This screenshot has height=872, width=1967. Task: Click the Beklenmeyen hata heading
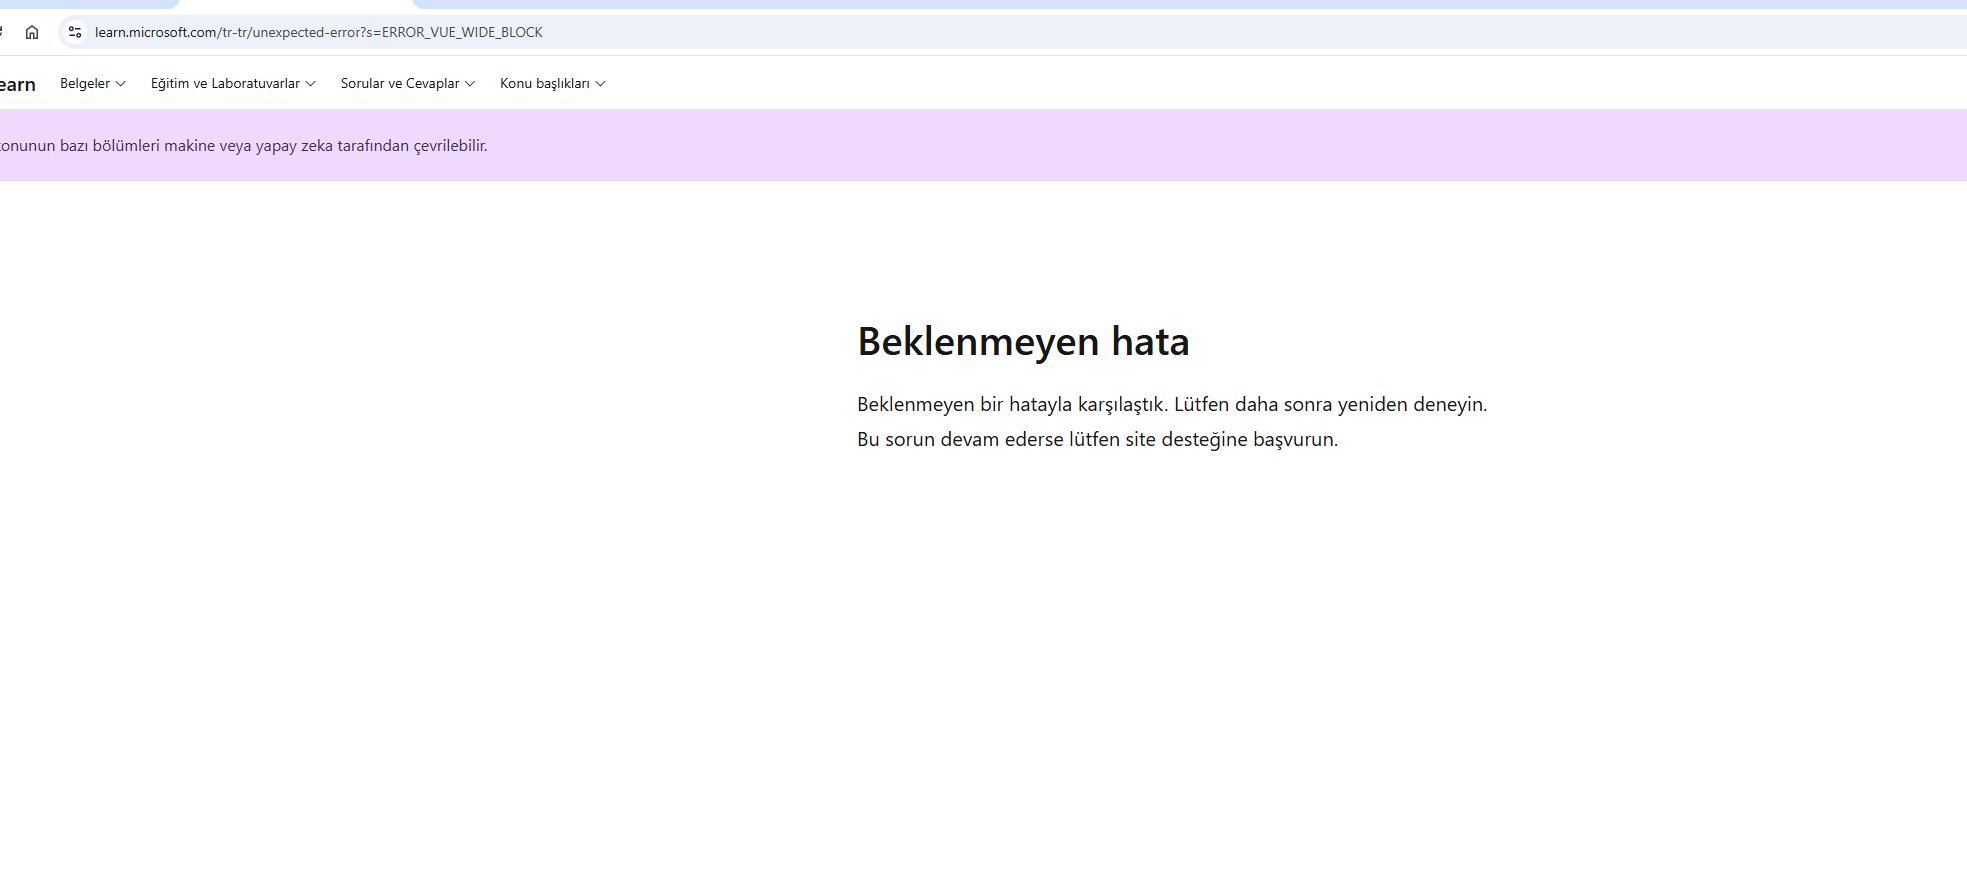tap(1023, 342)
